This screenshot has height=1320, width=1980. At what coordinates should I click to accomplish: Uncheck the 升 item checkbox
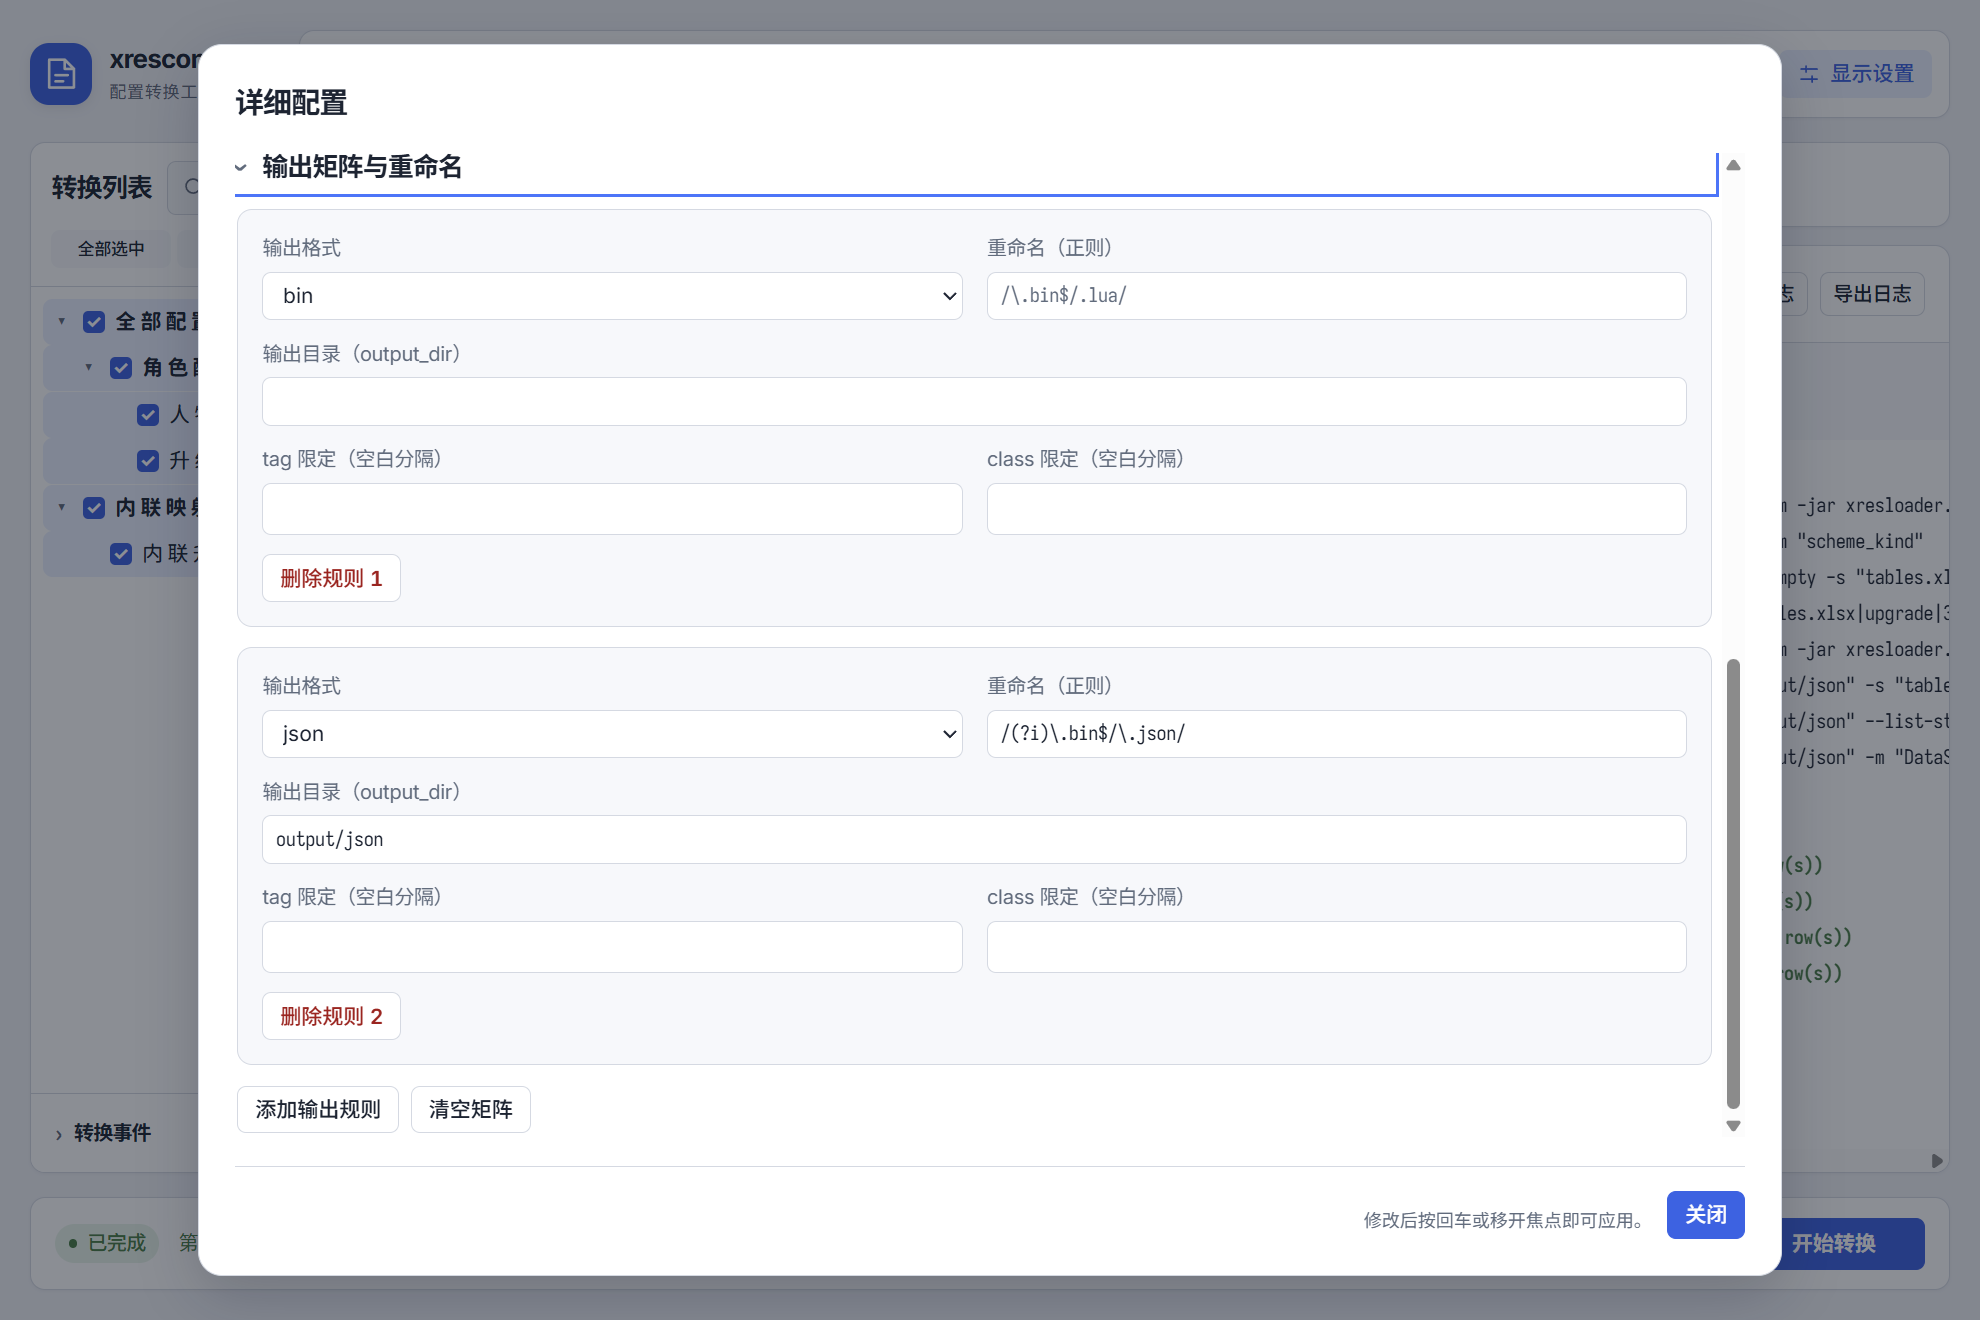(x=148, y=461)
